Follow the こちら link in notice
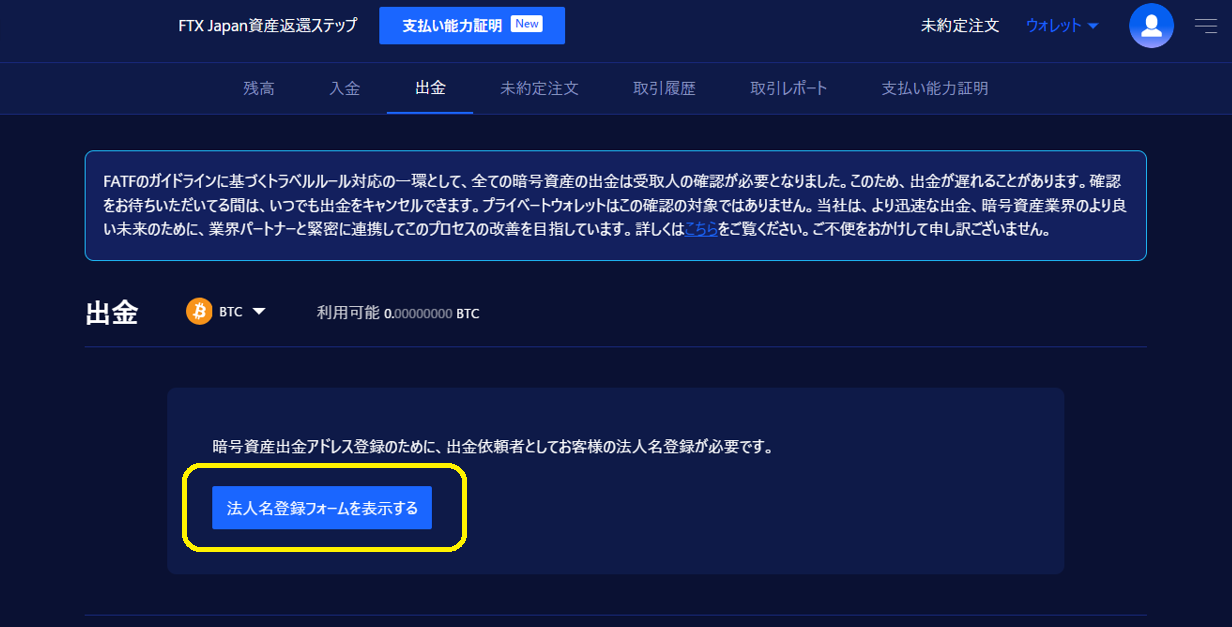The height and width of the screenshot is (627, 1232). (701, 230)
